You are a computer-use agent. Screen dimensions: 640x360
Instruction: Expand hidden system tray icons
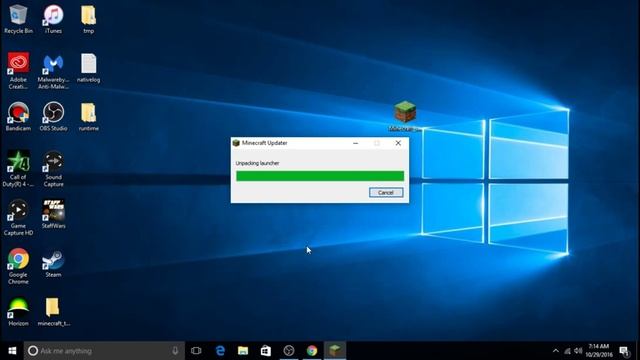(x=556, y=351)
